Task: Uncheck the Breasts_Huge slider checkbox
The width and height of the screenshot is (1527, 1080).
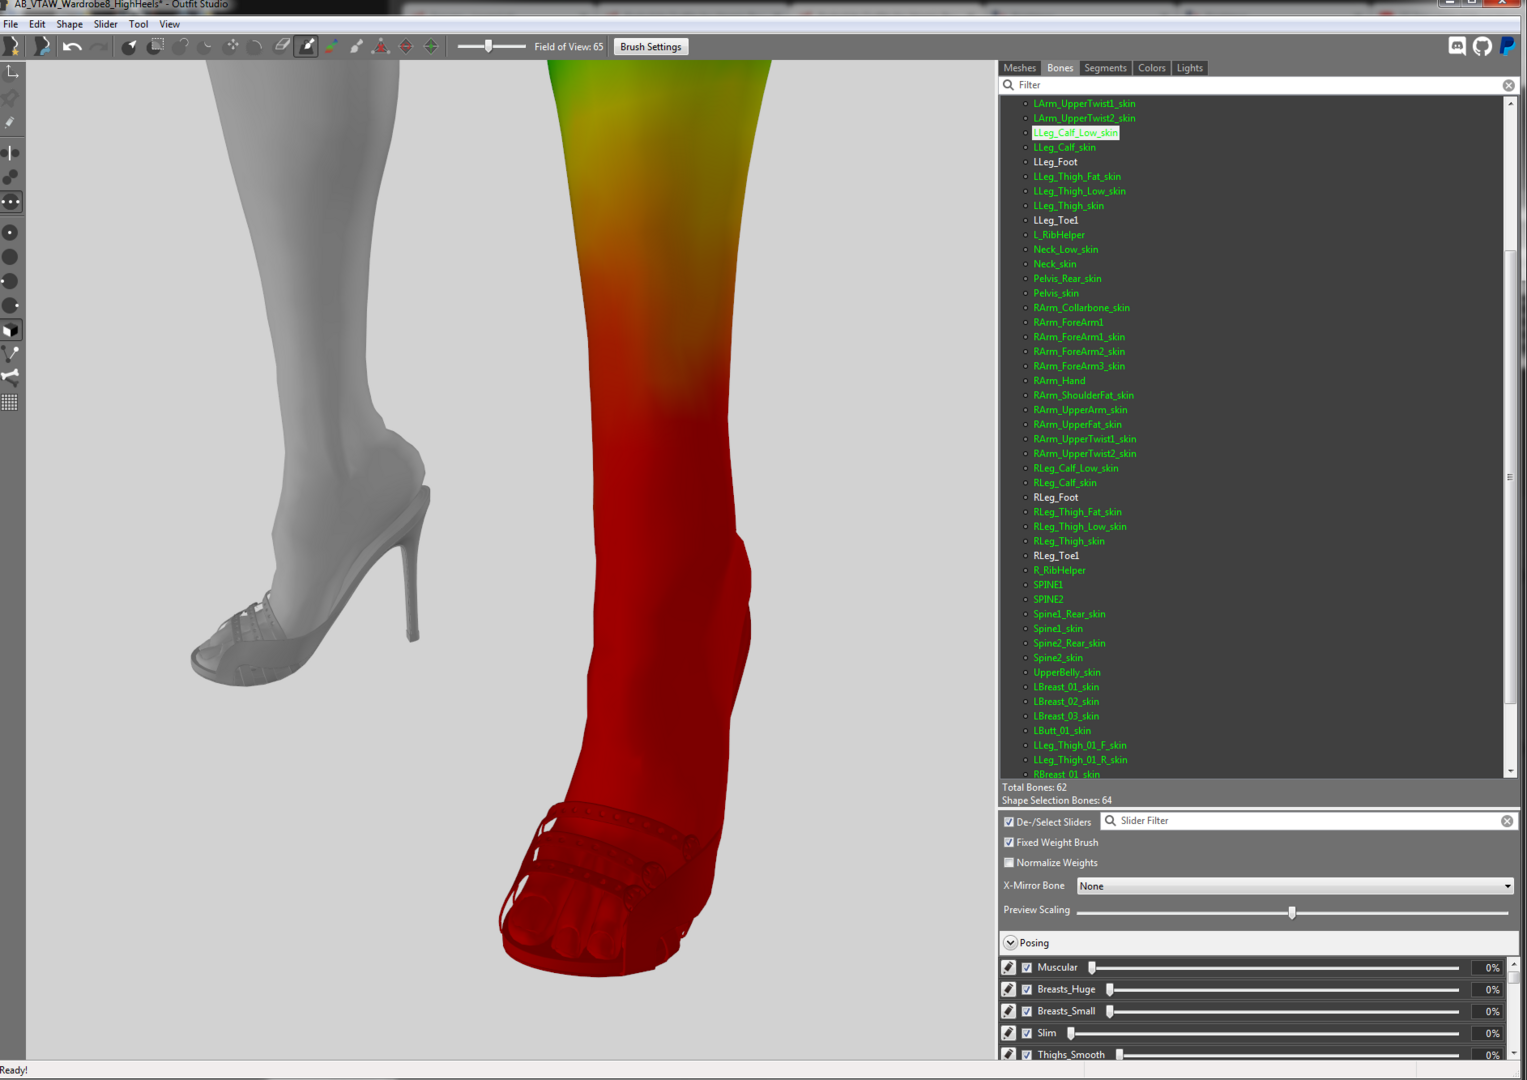Action: pyautogui.click(x=1027, y=990)
